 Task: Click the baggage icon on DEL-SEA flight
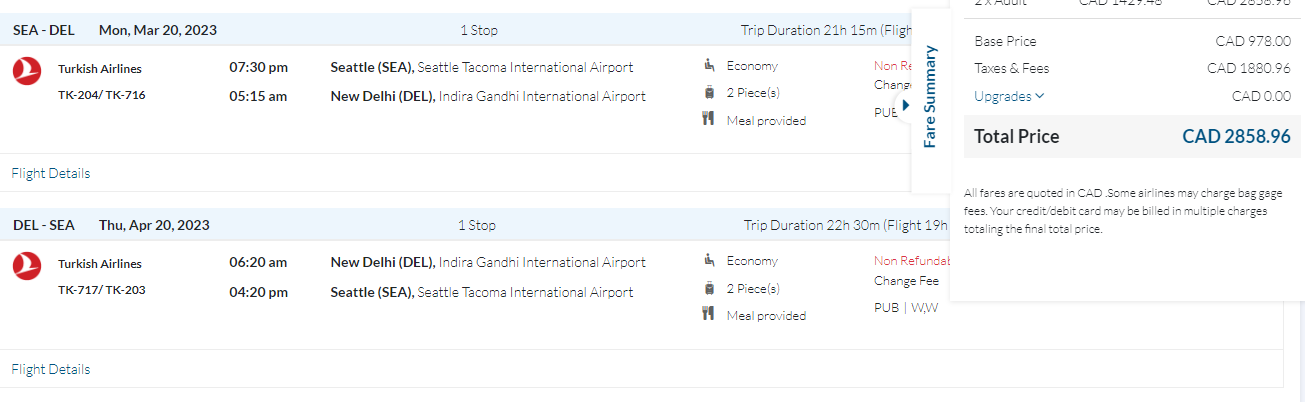[x=709, y=288]
